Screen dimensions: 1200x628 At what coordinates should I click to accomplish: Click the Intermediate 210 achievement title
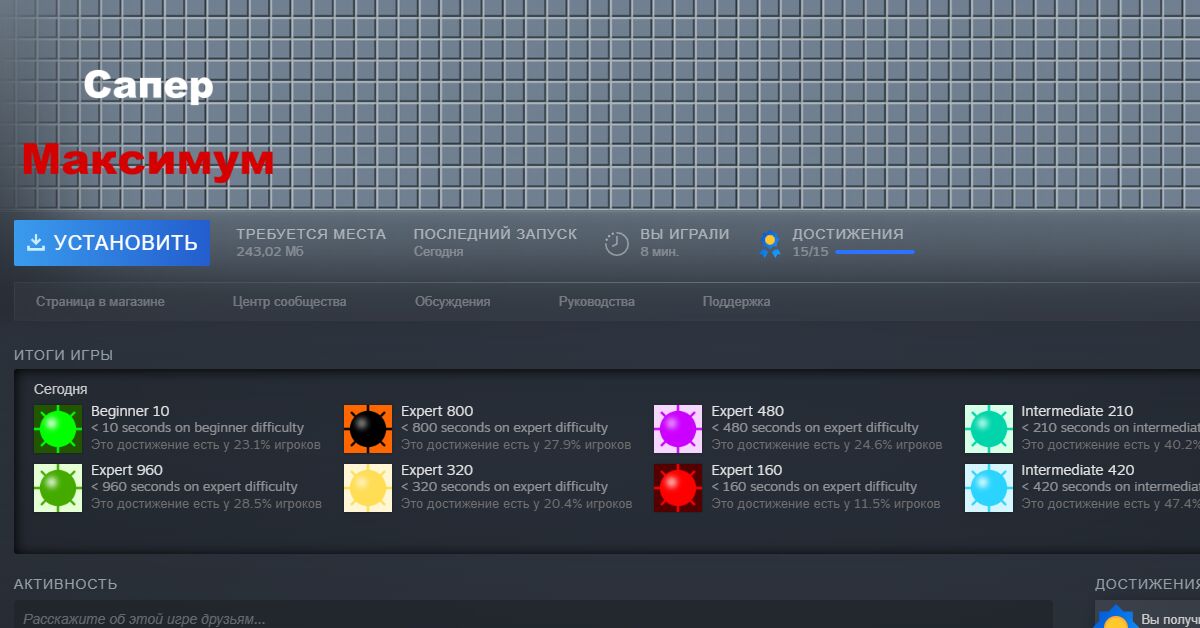(1077, 411)
